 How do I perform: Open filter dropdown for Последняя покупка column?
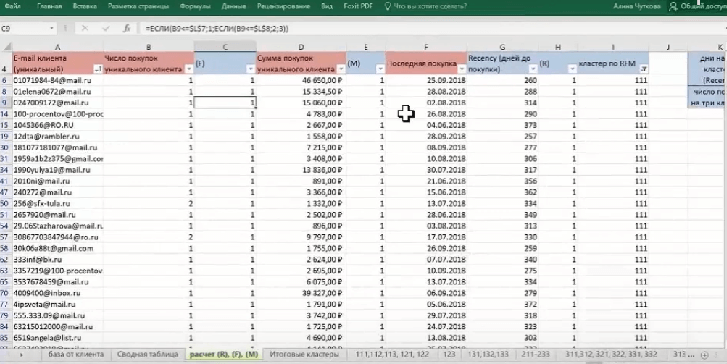click(x=462, y=69)
